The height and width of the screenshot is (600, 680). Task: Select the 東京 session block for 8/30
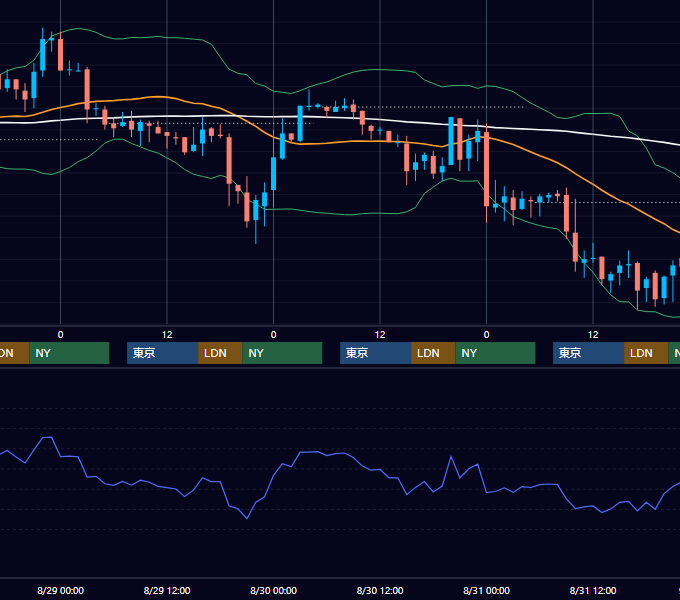coord(376,353)
